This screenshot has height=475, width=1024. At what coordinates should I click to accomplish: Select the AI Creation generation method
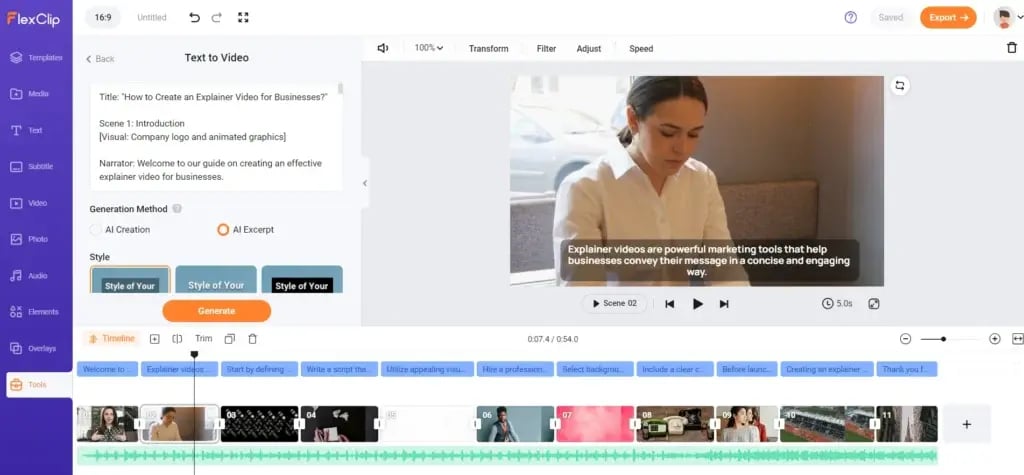[x=96, y=230]
